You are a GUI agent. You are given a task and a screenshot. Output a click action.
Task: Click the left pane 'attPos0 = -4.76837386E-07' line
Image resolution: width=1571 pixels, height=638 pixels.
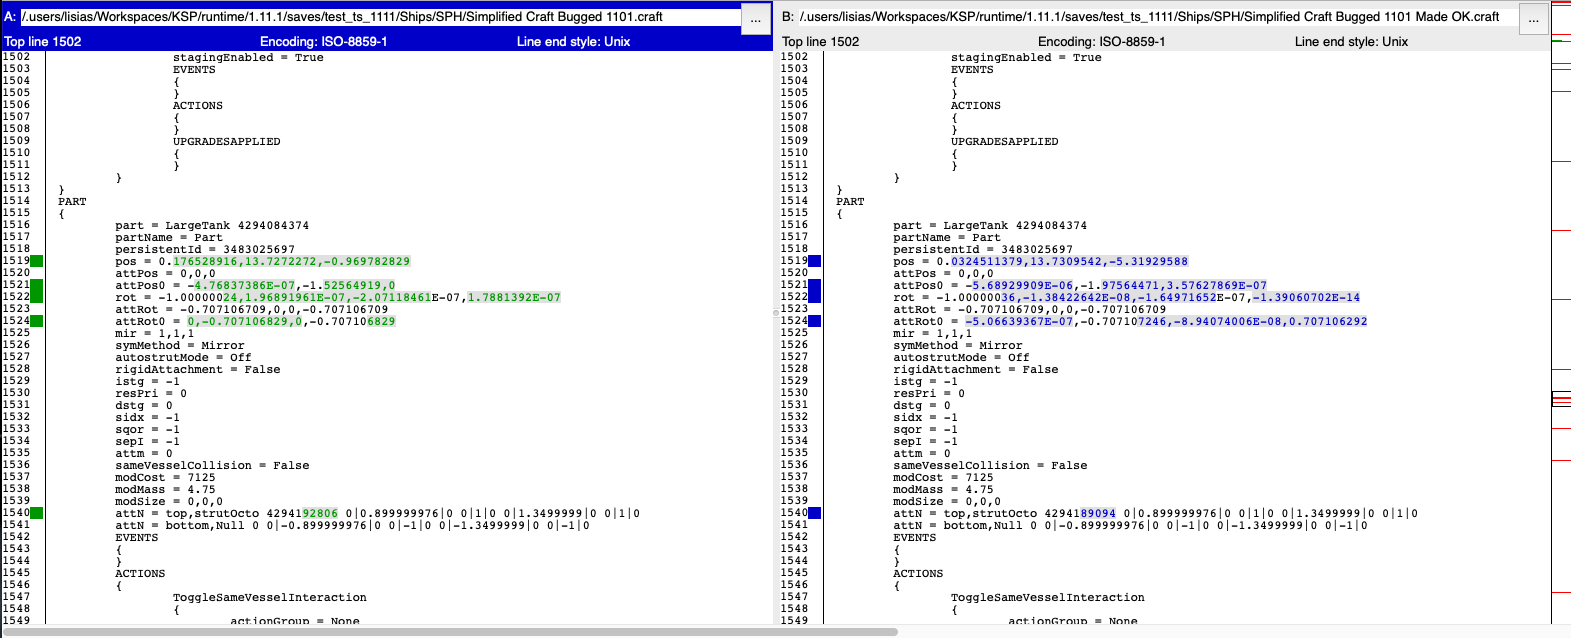(255, 285)
